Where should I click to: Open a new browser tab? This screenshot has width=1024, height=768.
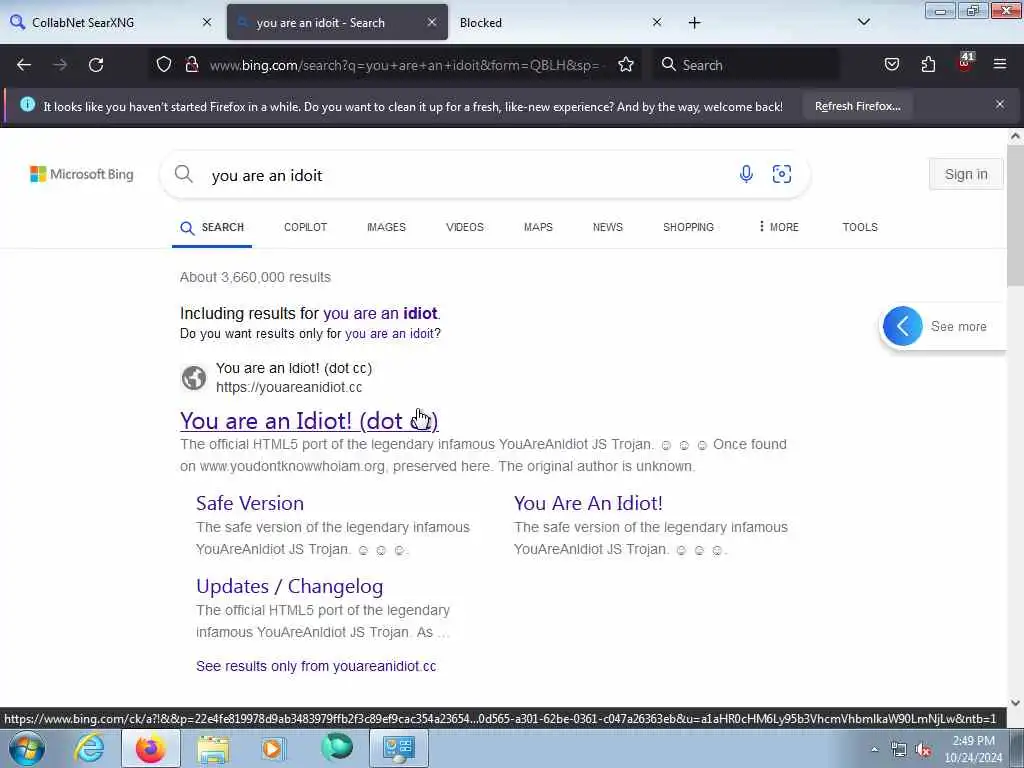click(x=694, y=23)
